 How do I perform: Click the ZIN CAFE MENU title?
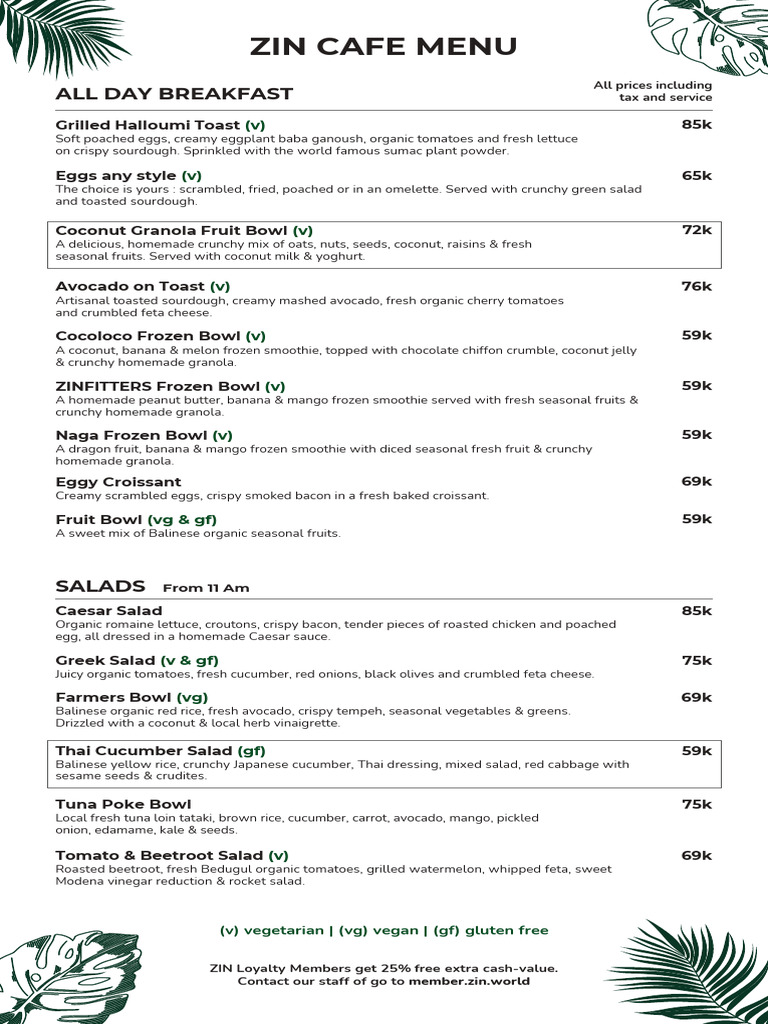click(384, 46)
